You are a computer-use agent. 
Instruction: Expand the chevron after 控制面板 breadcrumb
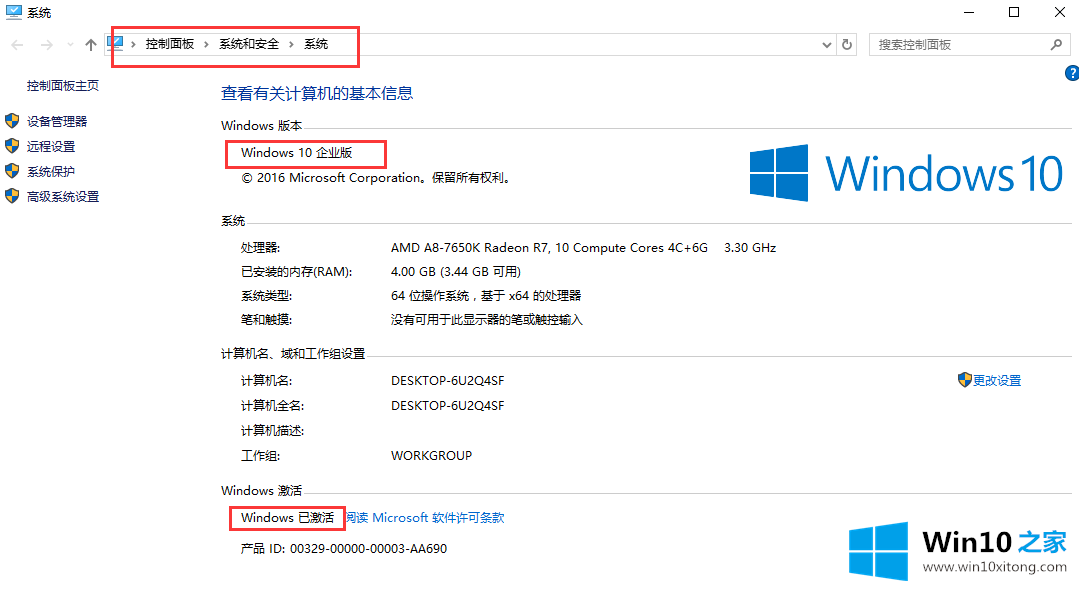coord(207,44)
